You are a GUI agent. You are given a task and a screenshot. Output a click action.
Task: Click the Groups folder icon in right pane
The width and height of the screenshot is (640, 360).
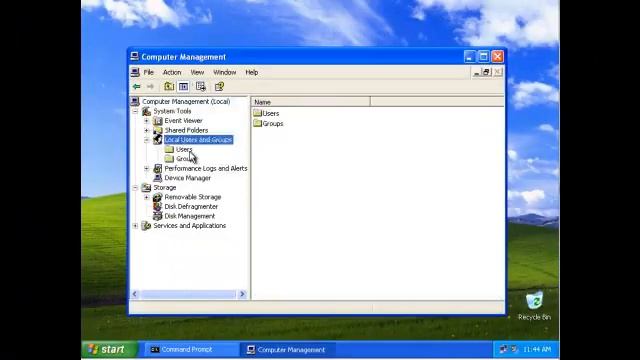point(257,123)
